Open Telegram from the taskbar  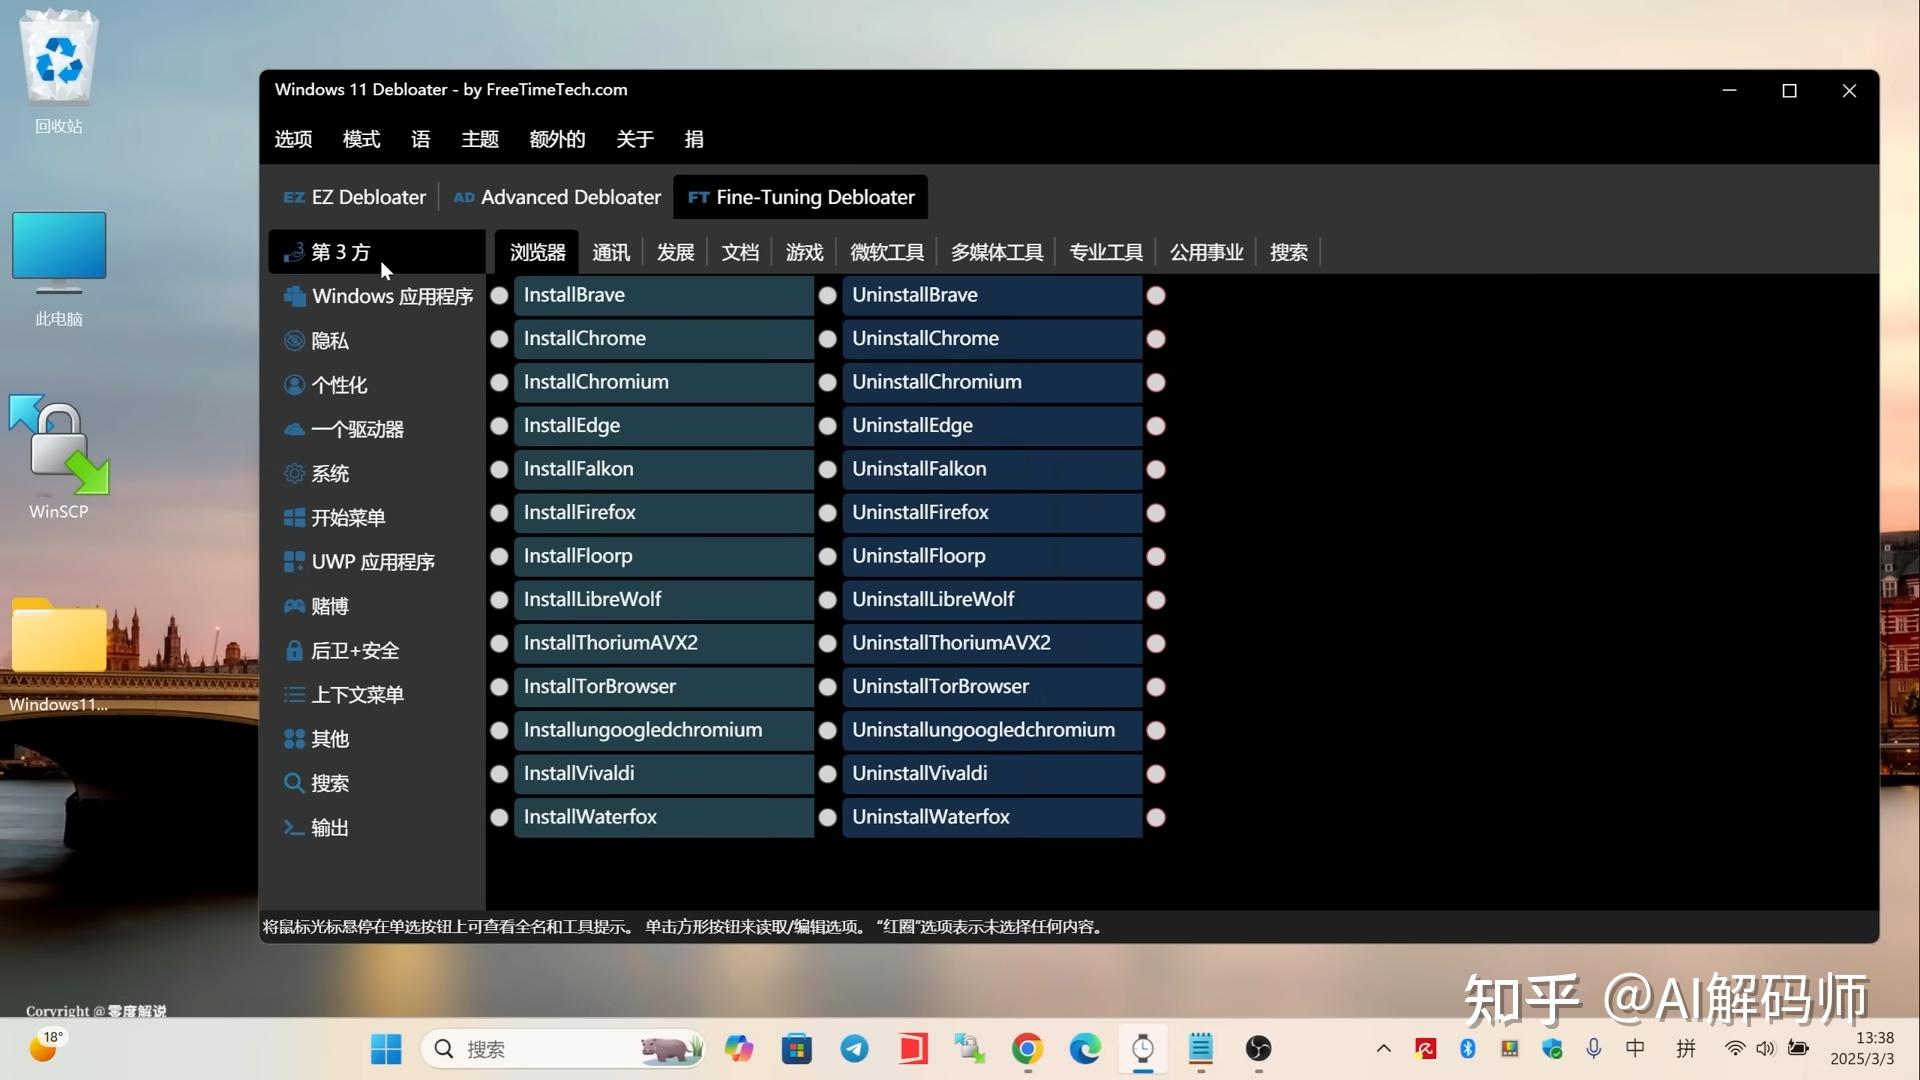pos(854,1049)
